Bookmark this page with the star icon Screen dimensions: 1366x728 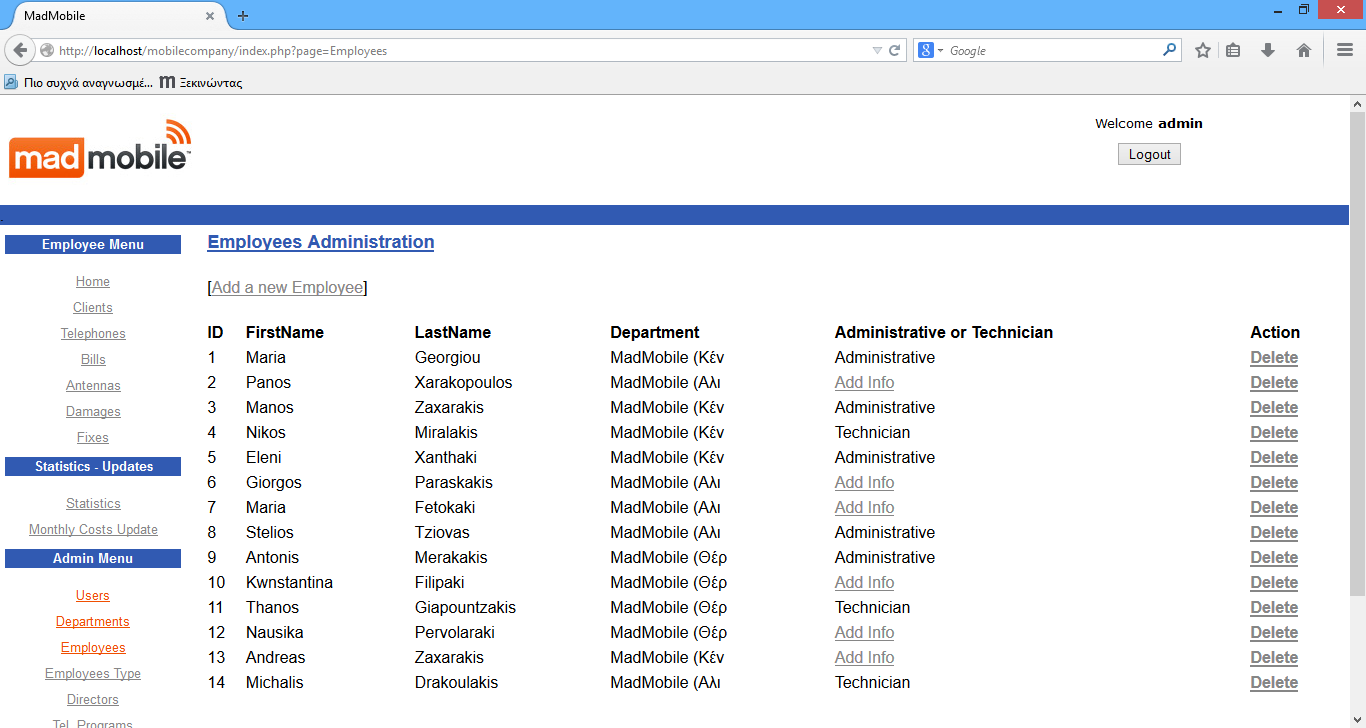pos(1203,50)
